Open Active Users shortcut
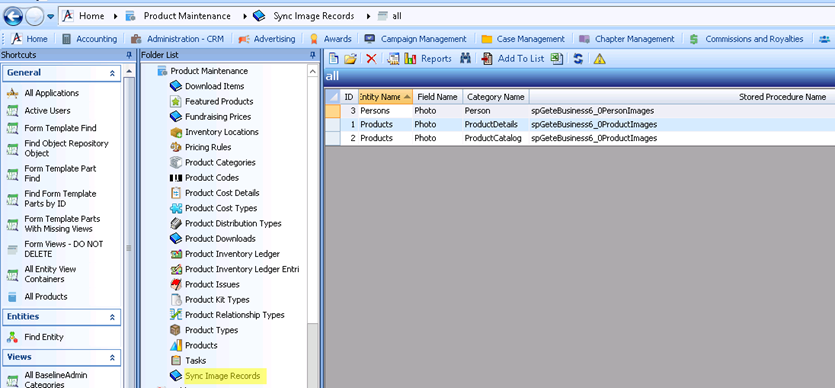Screen dimensions: 835x388 click(47, 111)
